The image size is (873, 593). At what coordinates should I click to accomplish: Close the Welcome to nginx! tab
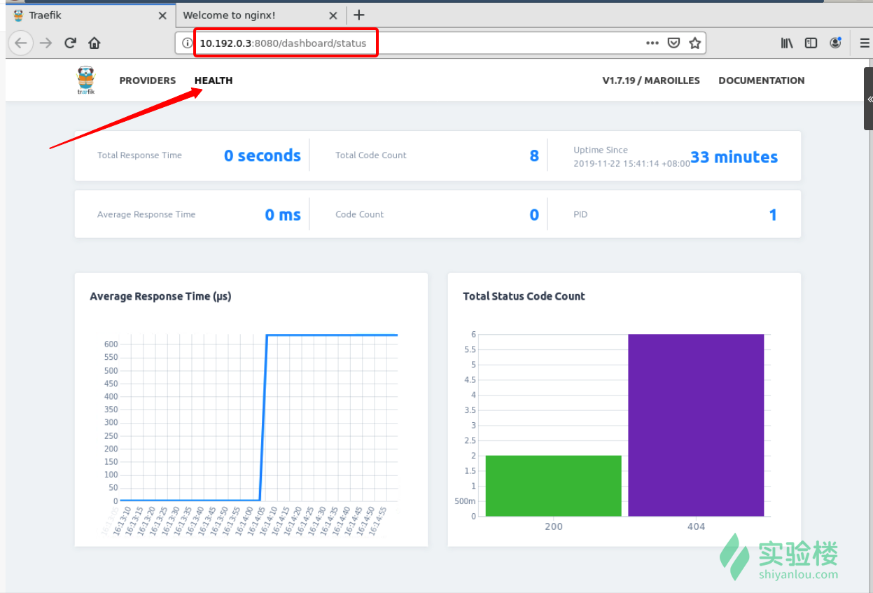click(x=333, y=16)
